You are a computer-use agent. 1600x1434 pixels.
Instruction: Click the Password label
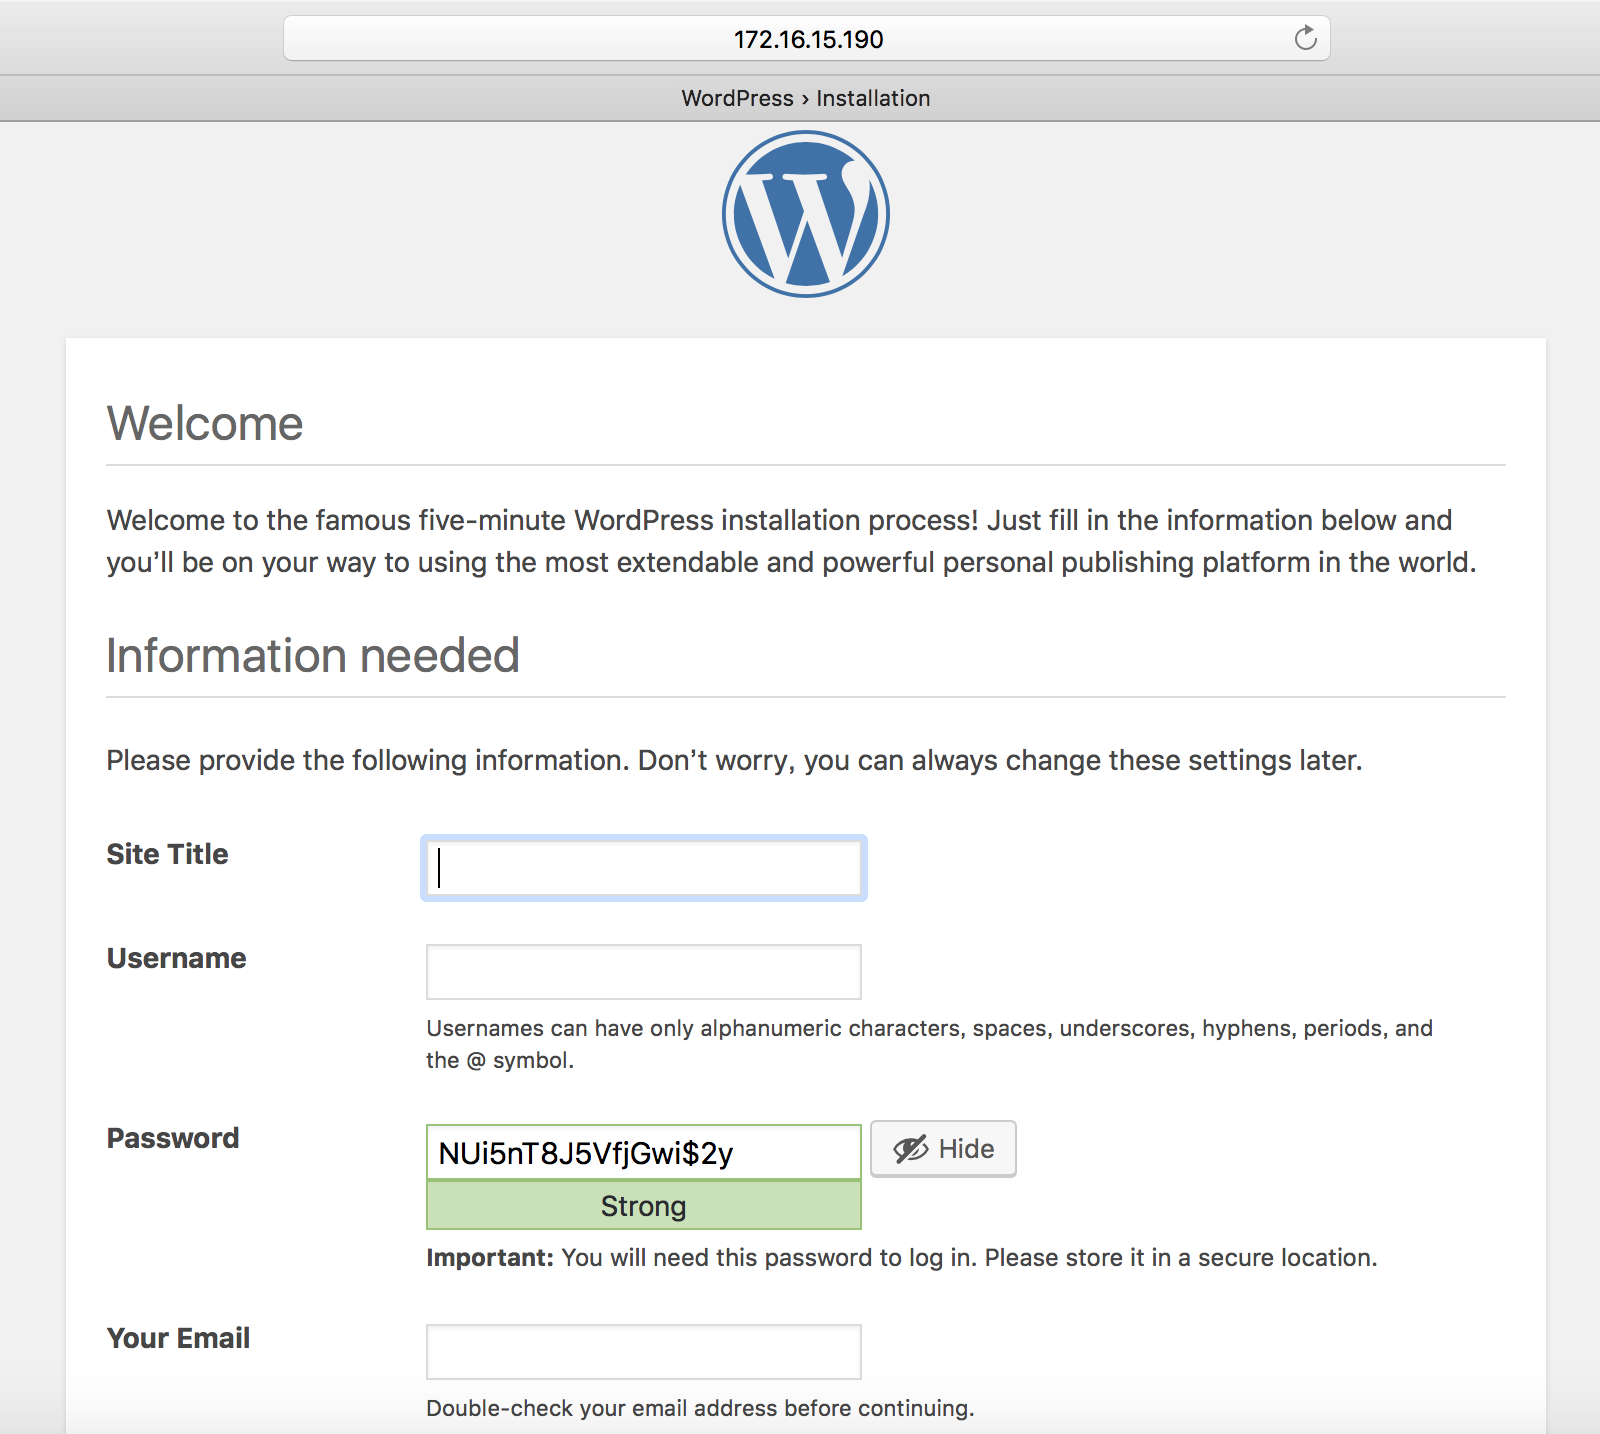[173, 1138]
